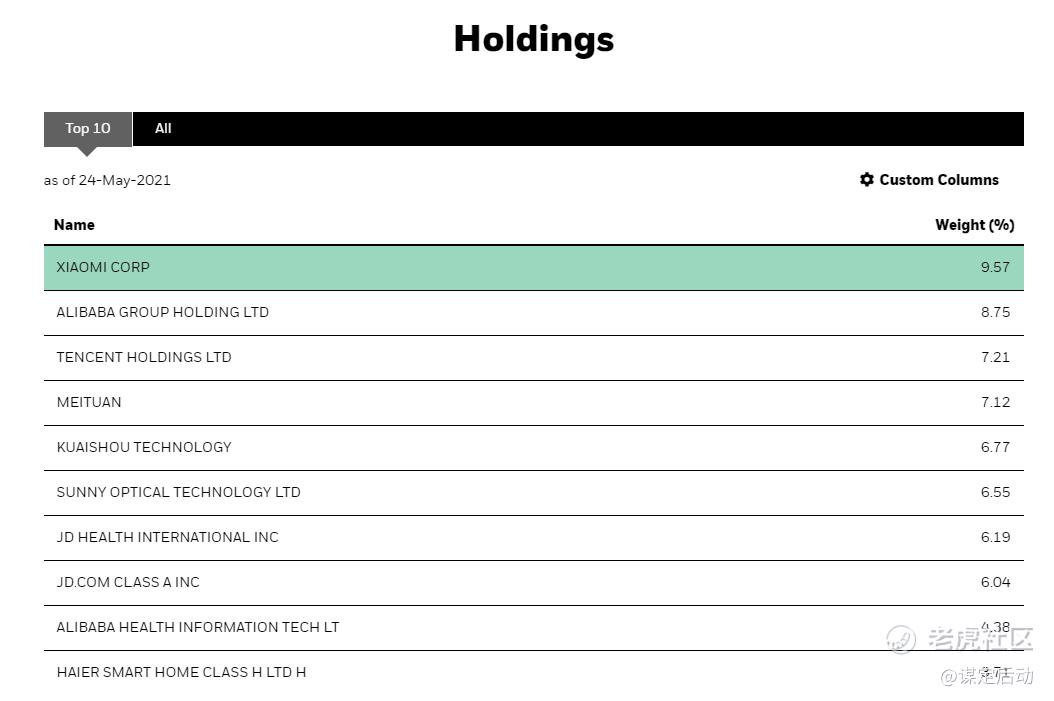Select JD HEALTH INTERNATIONAL INC row

(167, 537)
